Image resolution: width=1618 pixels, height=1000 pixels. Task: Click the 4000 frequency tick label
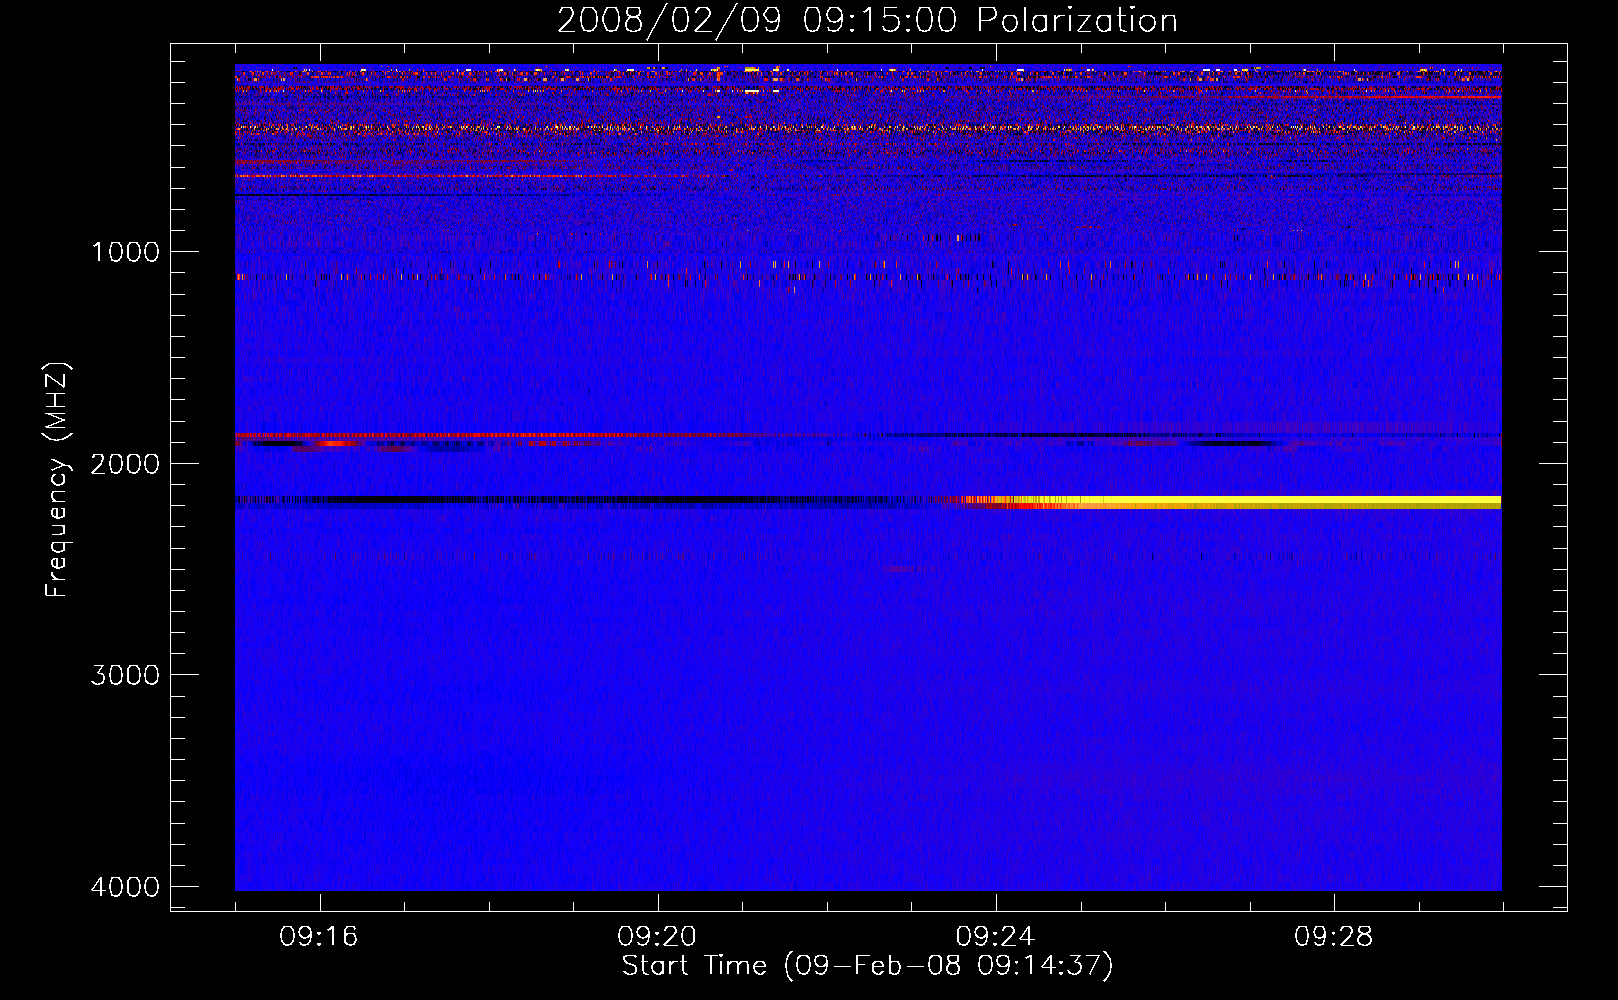coord(125,887)
